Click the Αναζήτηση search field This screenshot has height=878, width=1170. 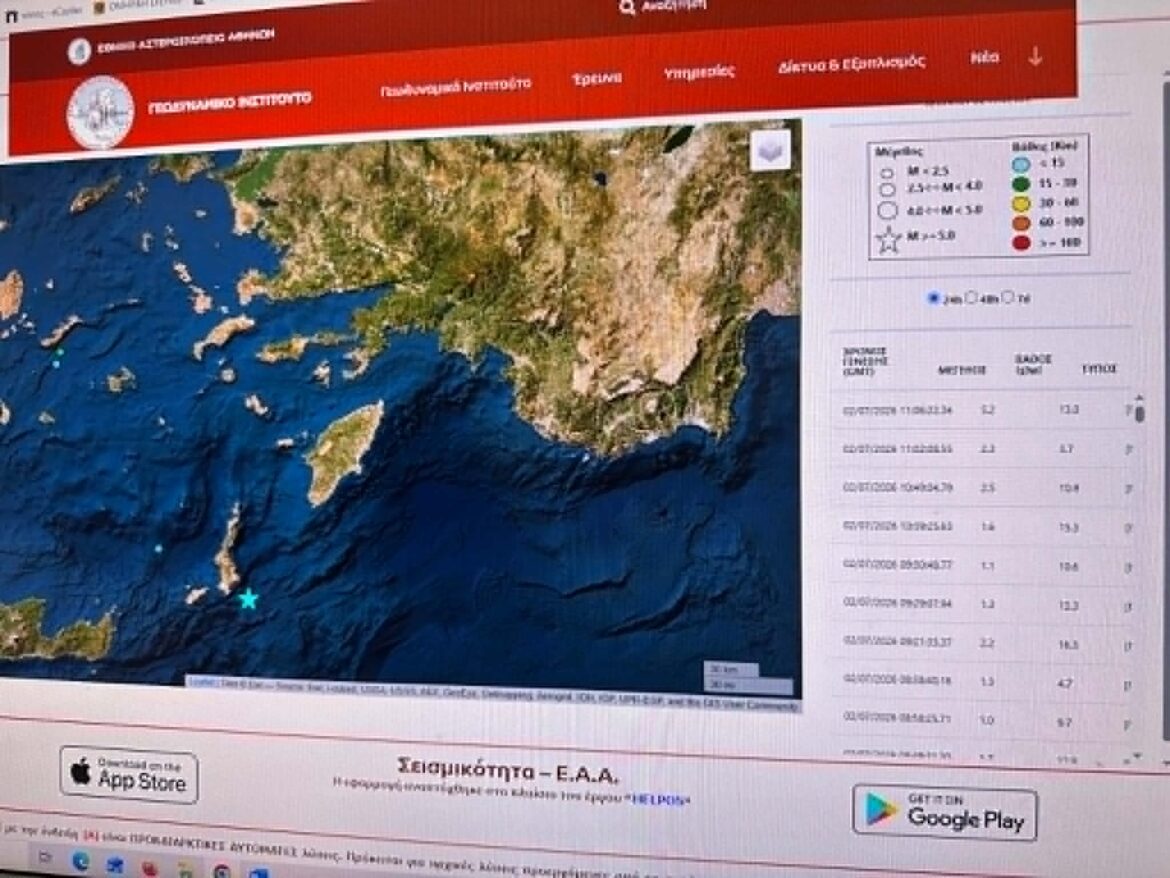674,6
